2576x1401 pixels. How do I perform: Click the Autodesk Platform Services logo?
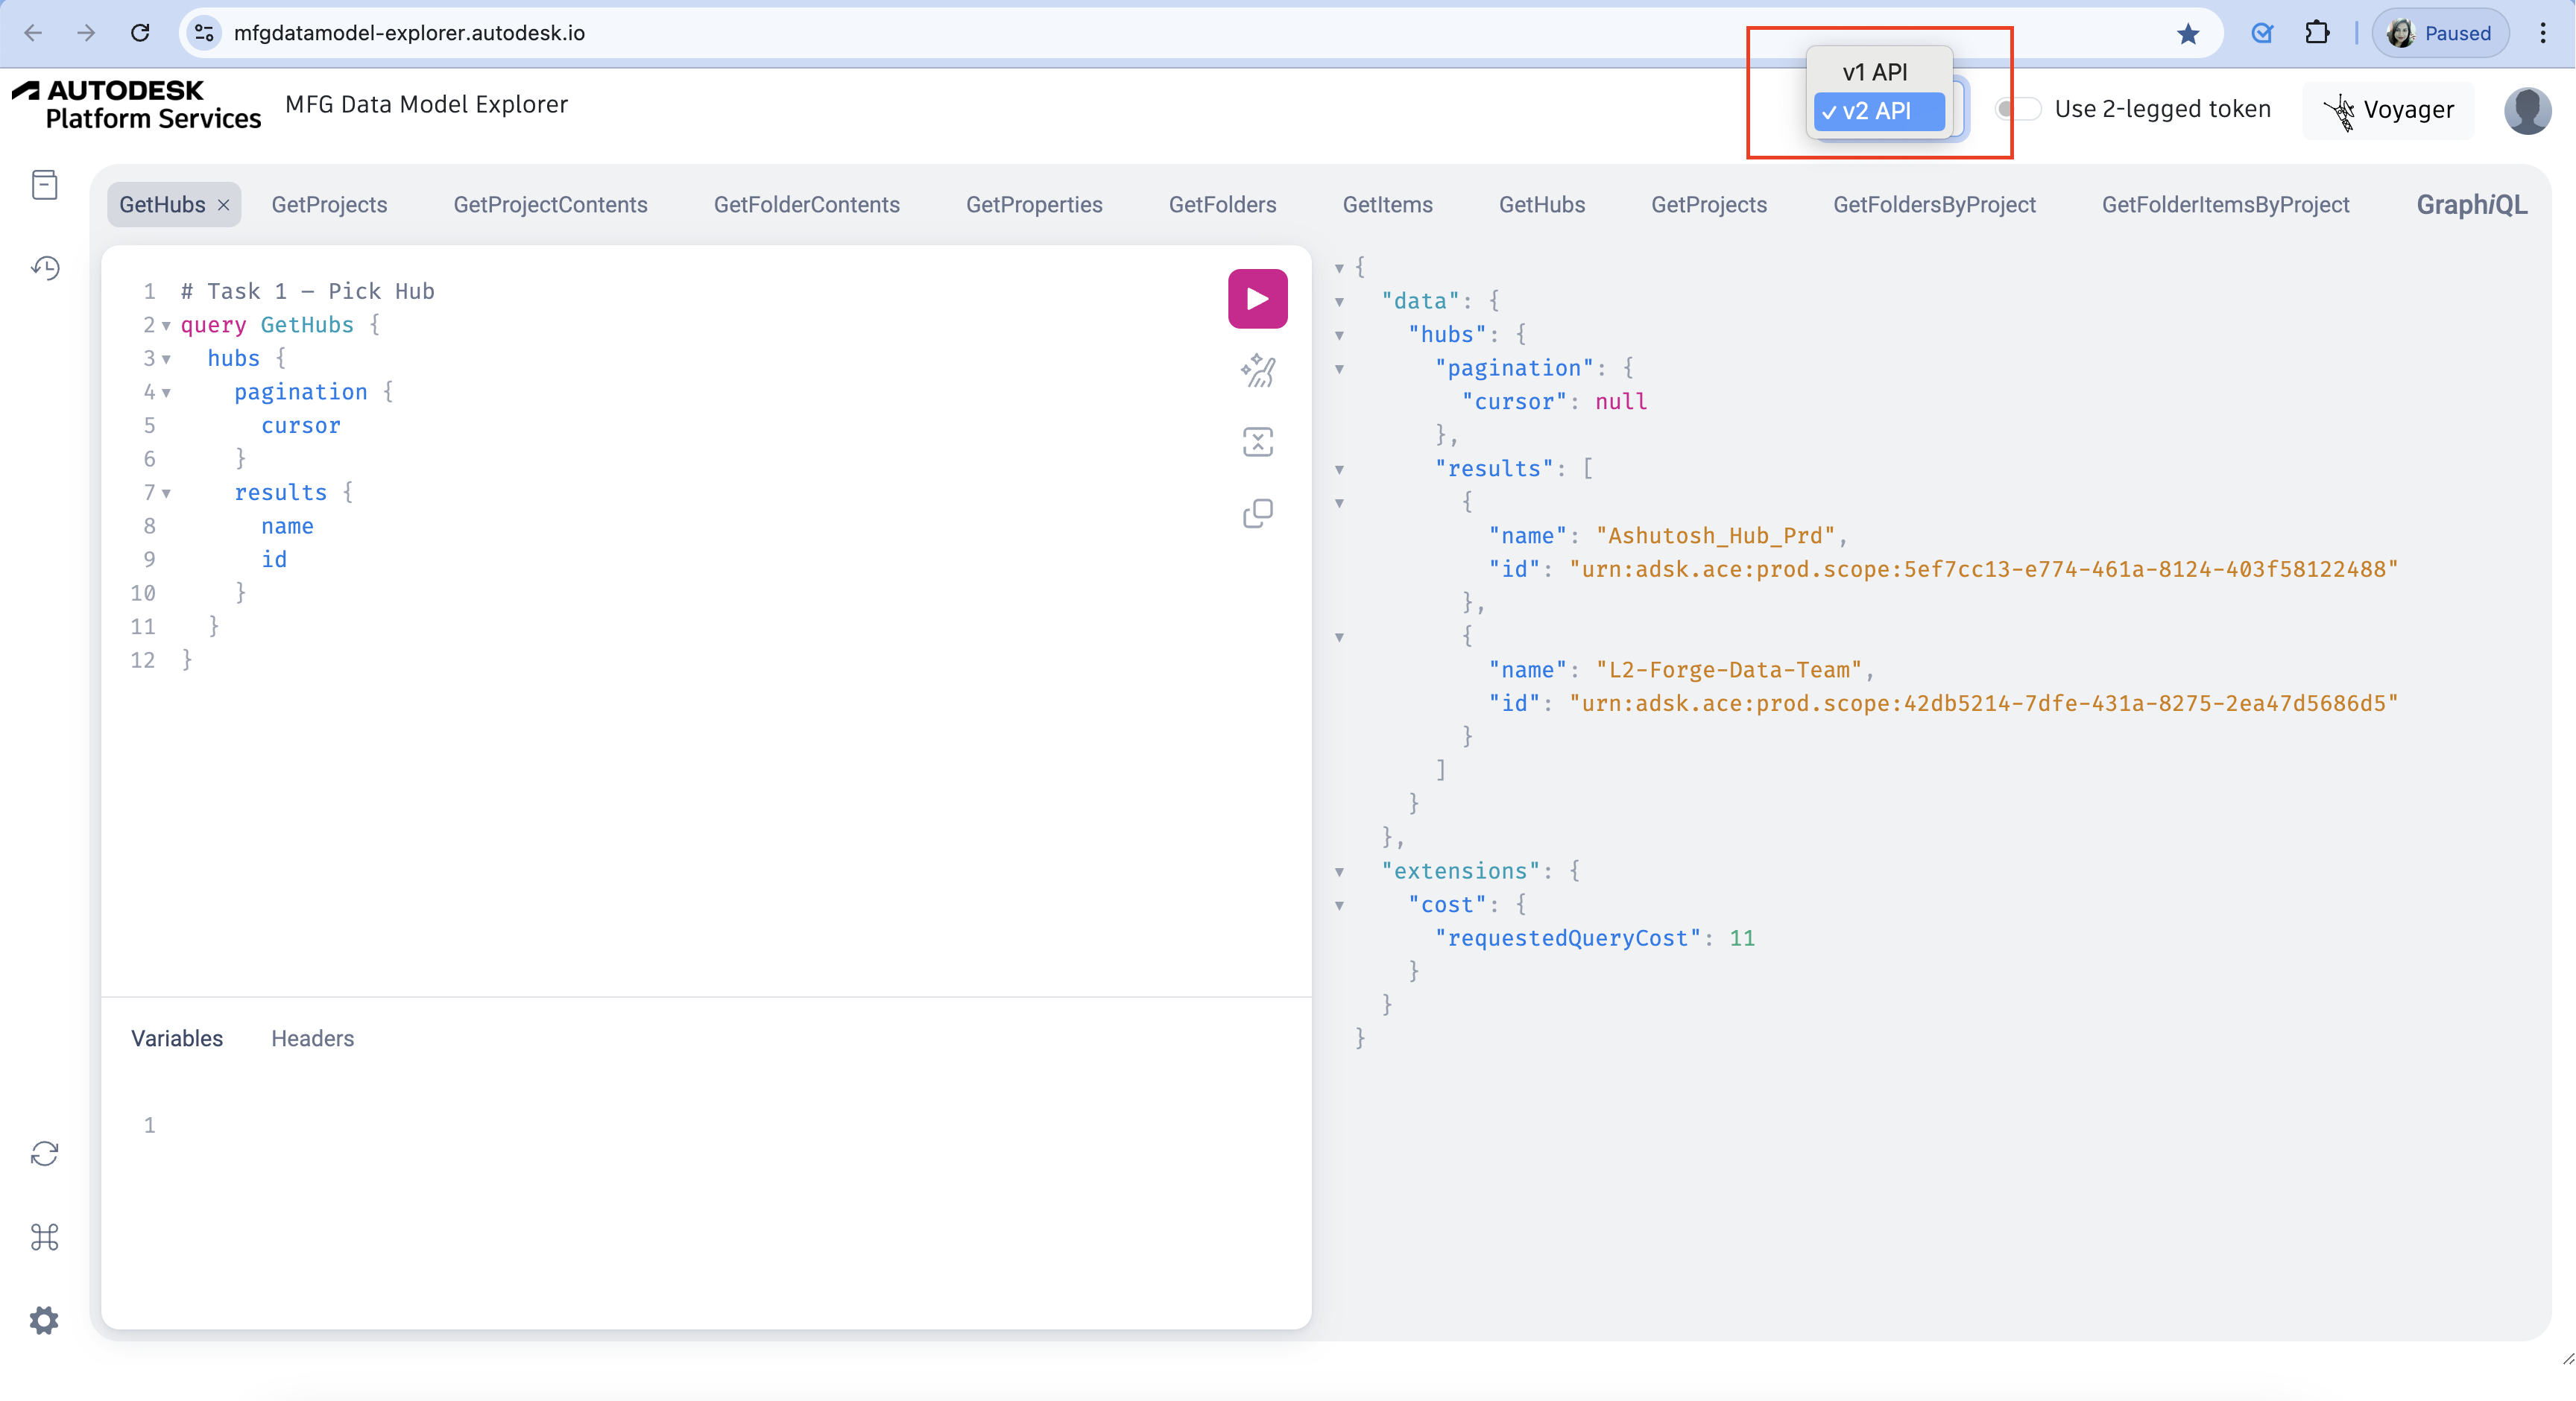pyautogui.click(x=136, y=105)
